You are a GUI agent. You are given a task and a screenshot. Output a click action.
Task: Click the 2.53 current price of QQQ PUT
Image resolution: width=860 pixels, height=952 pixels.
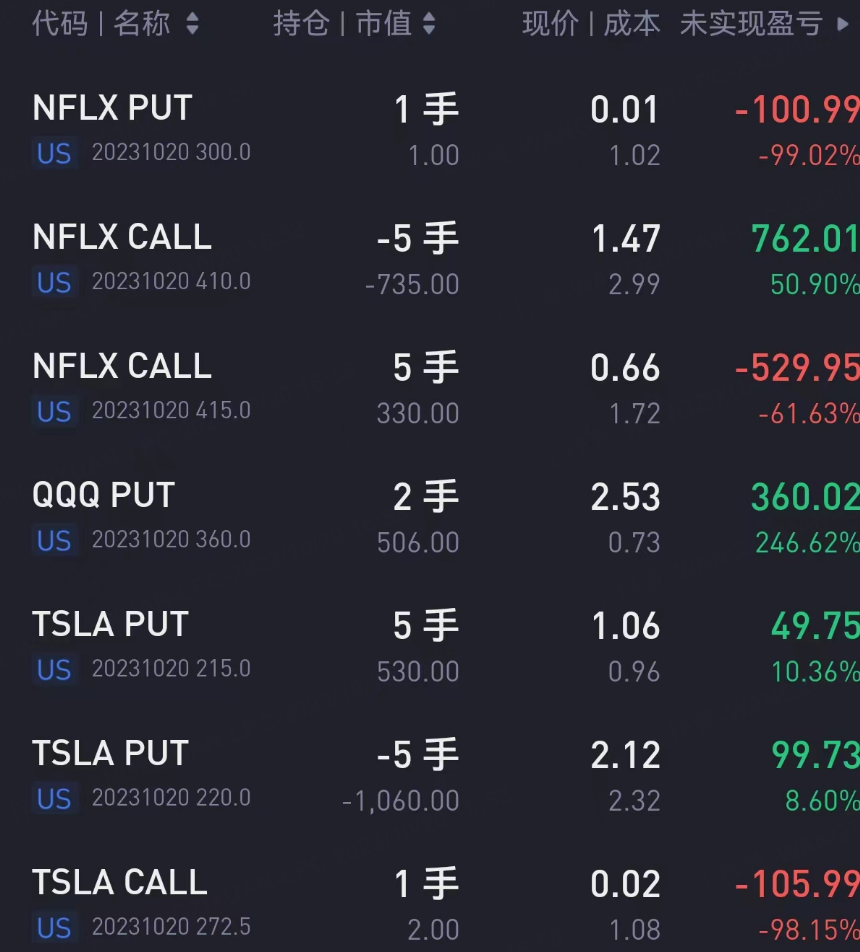(625, 497)
